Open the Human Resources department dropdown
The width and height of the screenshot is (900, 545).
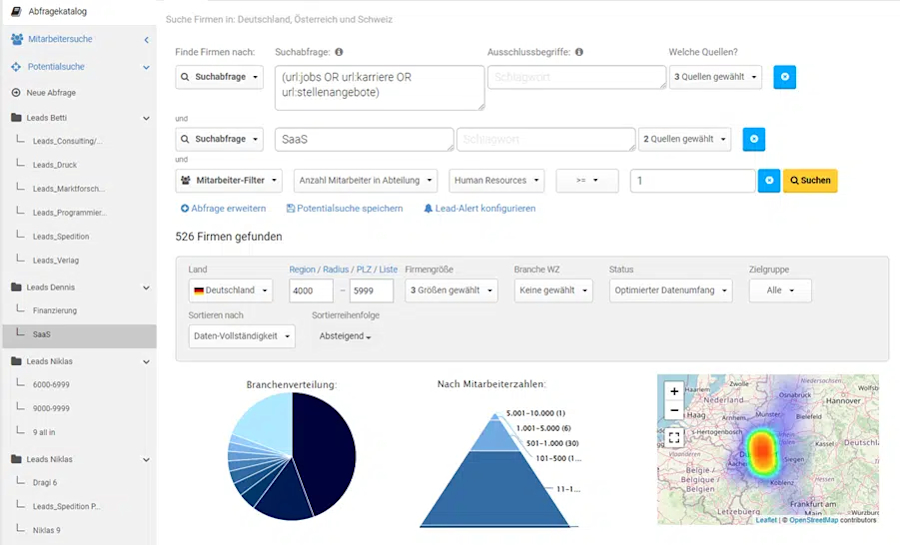click(496, 180)
